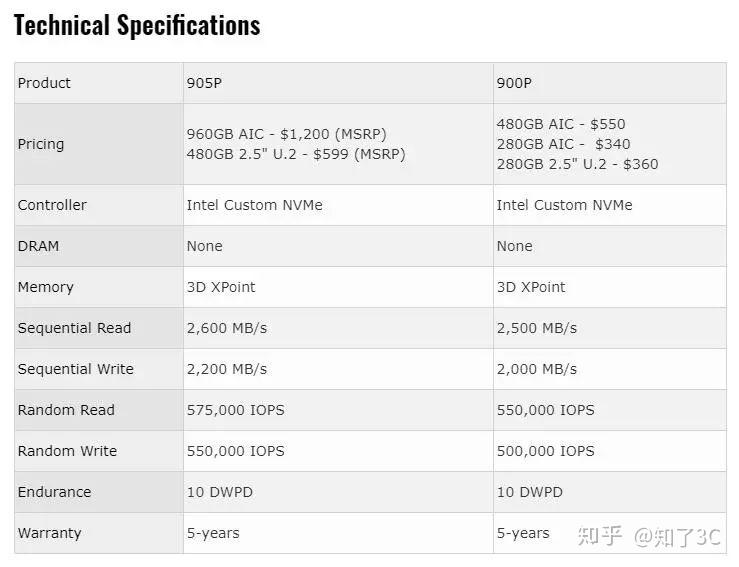
Task: Click the "2,600 MB/s" sequential read value
Action: (226, 328)
